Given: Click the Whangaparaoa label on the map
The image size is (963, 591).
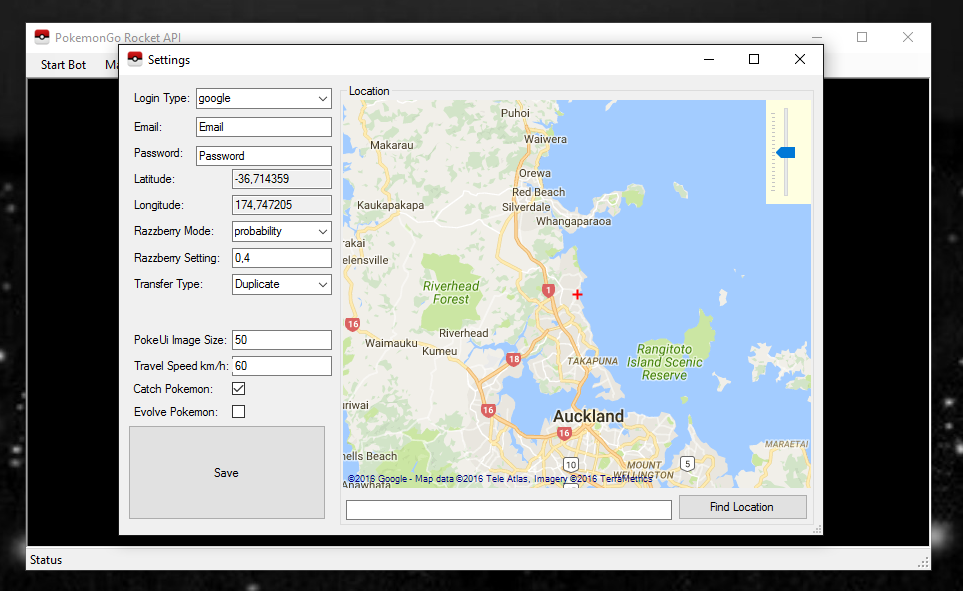Looking at the screenshot, I should click(574, 221).
